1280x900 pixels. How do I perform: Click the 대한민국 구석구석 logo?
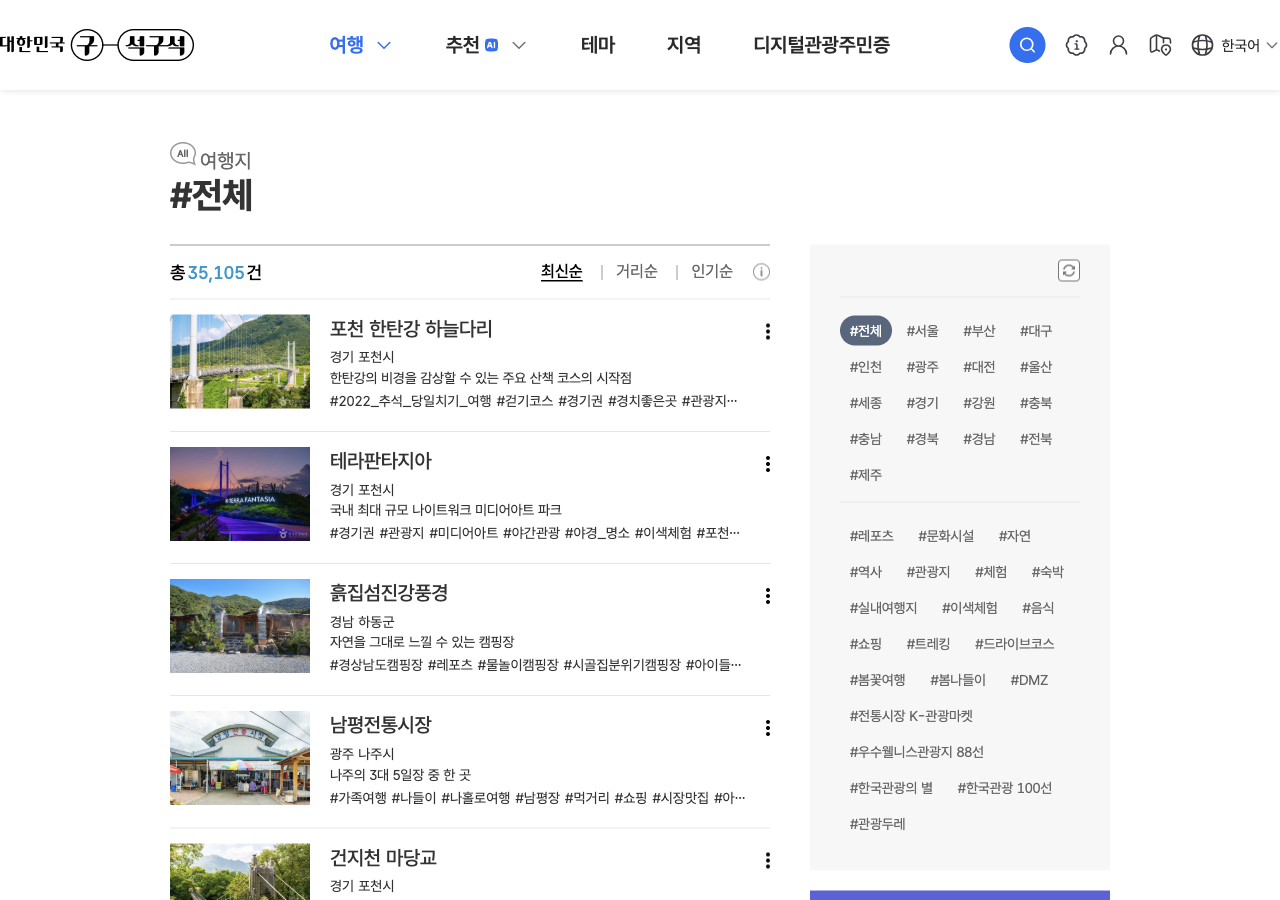(x=96, y=45)
